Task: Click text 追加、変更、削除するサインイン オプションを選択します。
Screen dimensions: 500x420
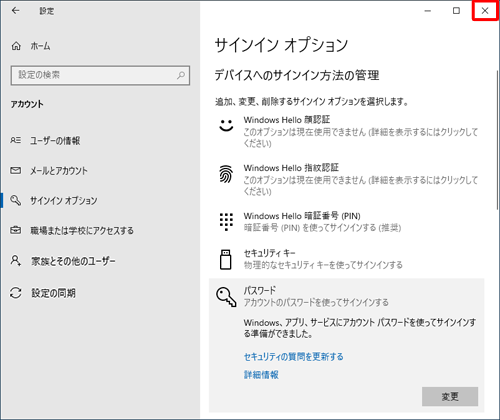Action: point(312,101)
